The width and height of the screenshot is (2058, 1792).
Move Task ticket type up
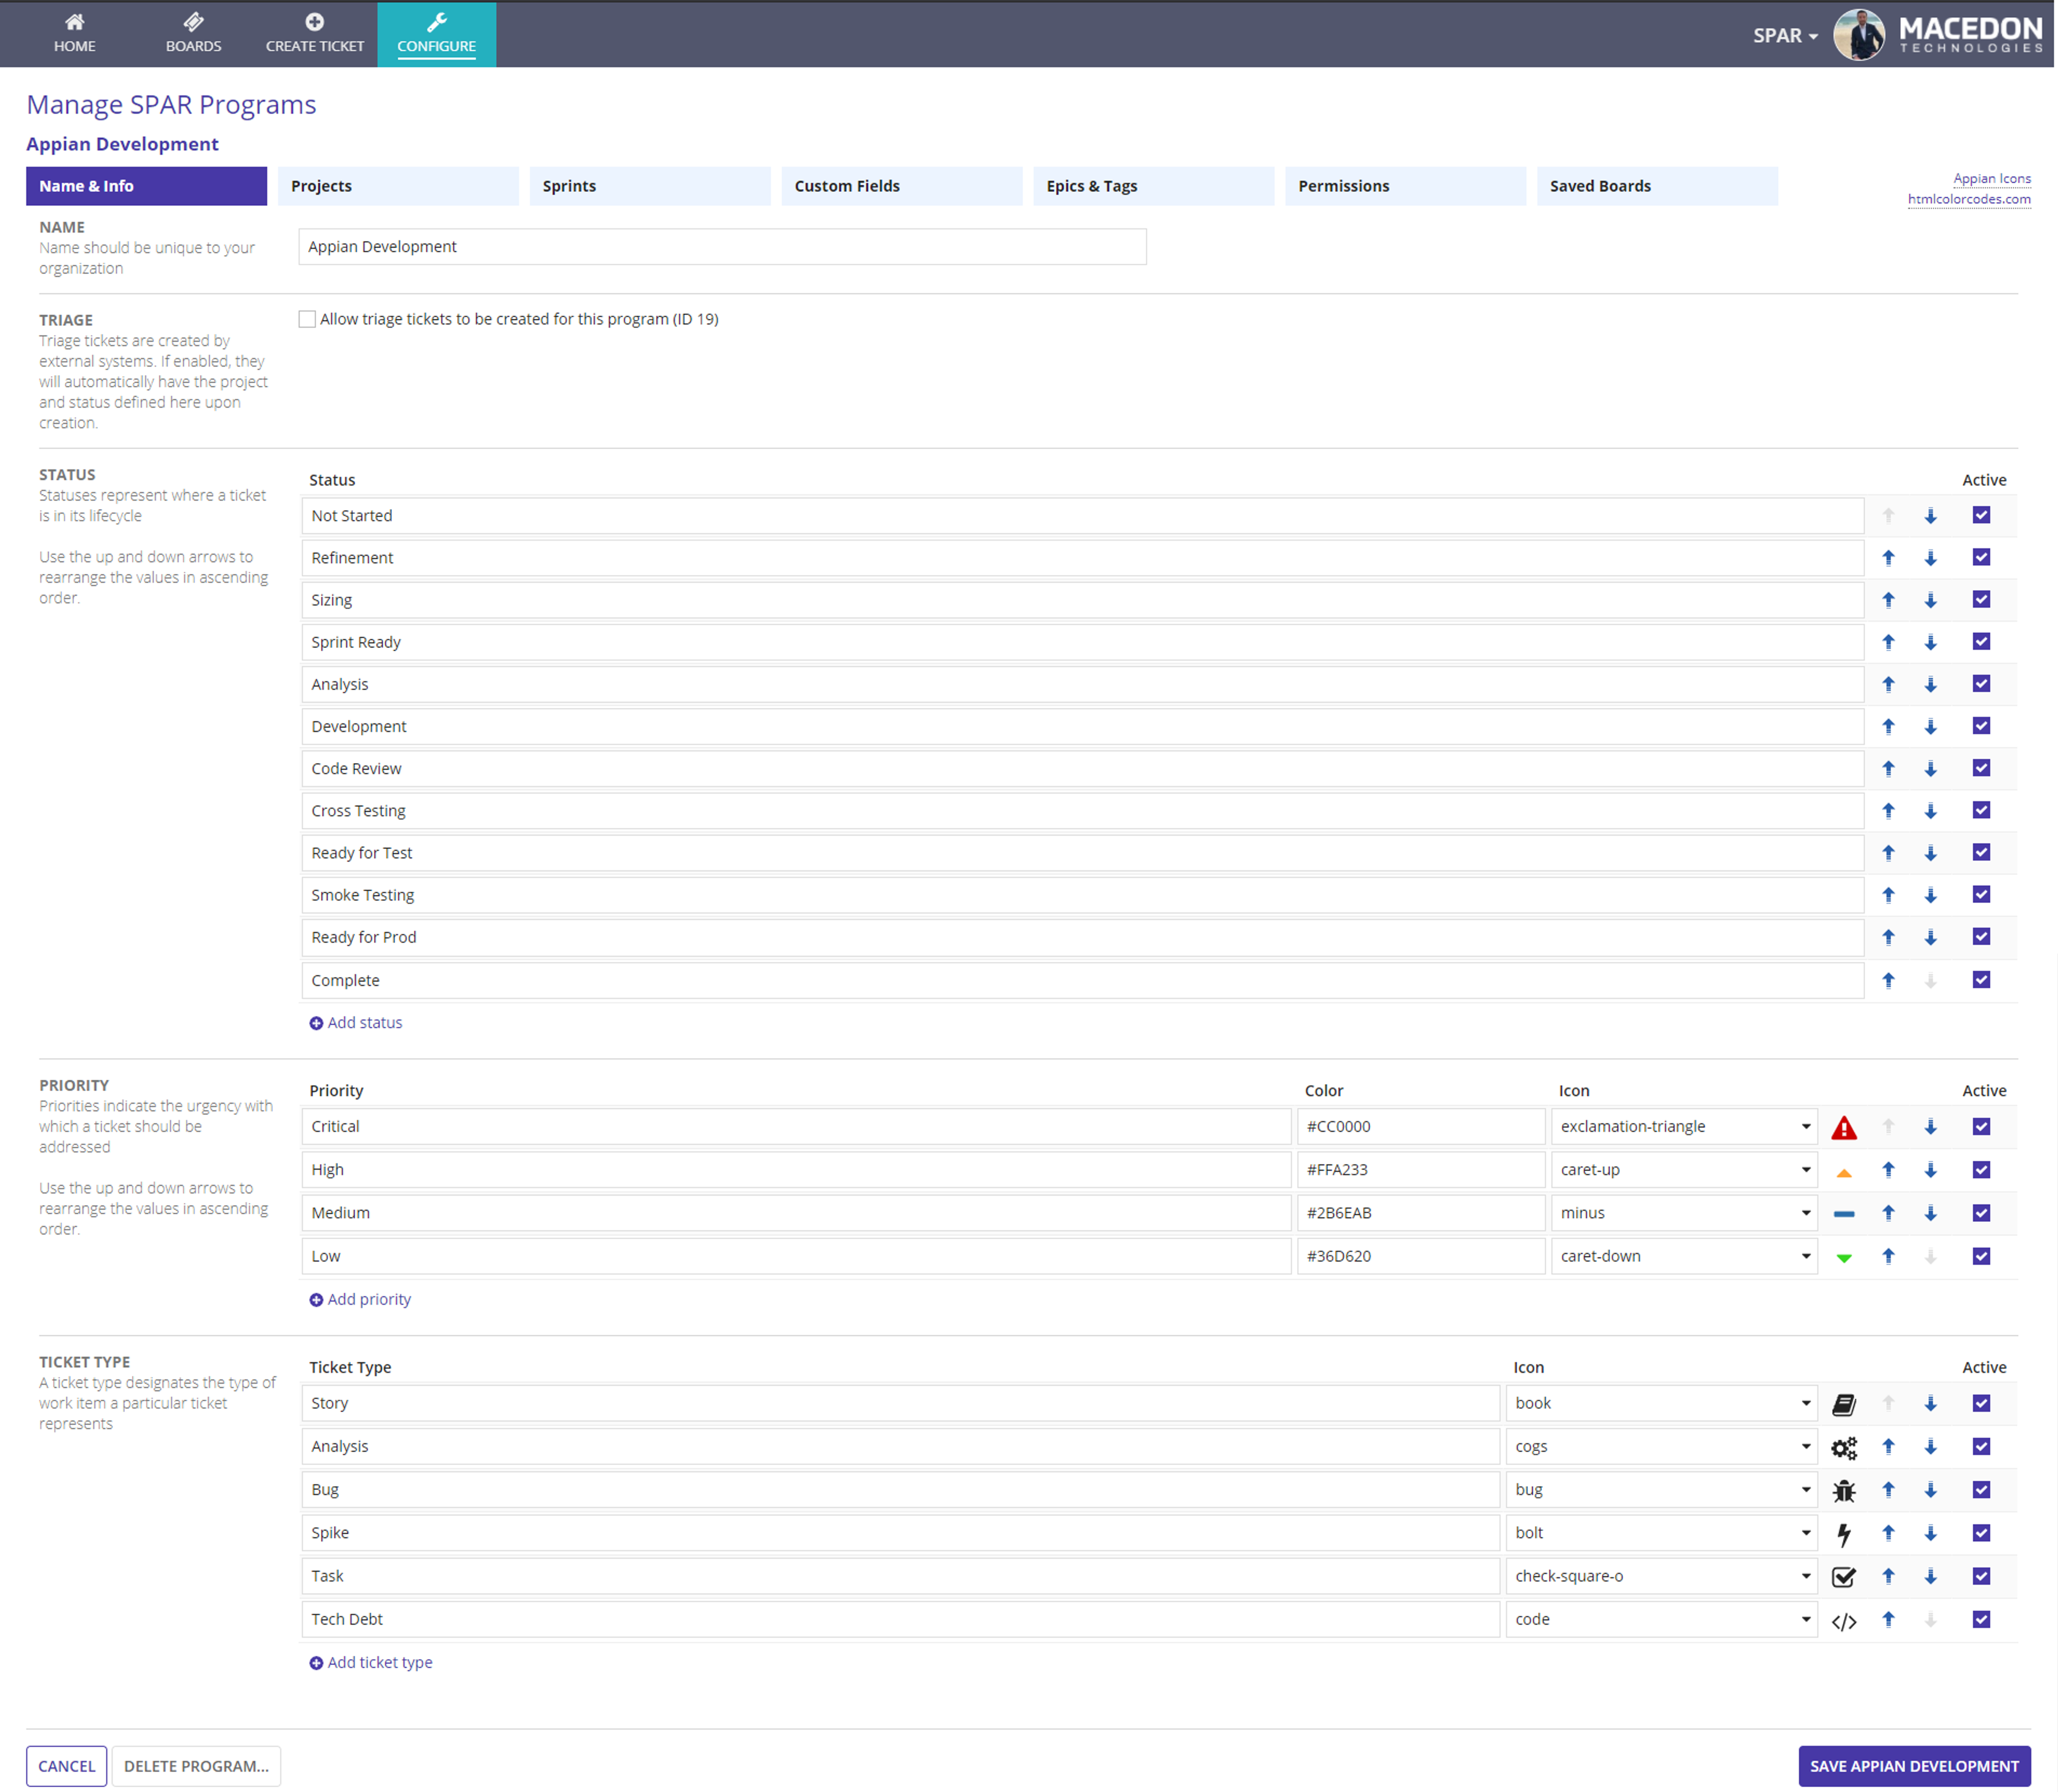pyautogui.click(x=1888, y=1576)
